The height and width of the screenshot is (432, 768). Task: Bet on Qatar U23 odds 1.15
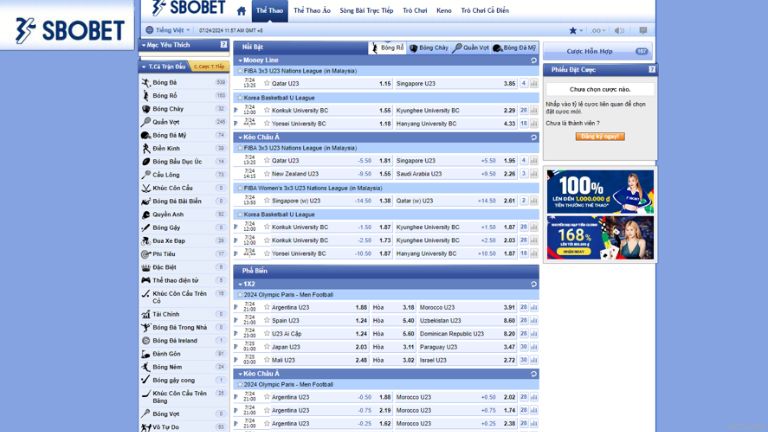385,84
